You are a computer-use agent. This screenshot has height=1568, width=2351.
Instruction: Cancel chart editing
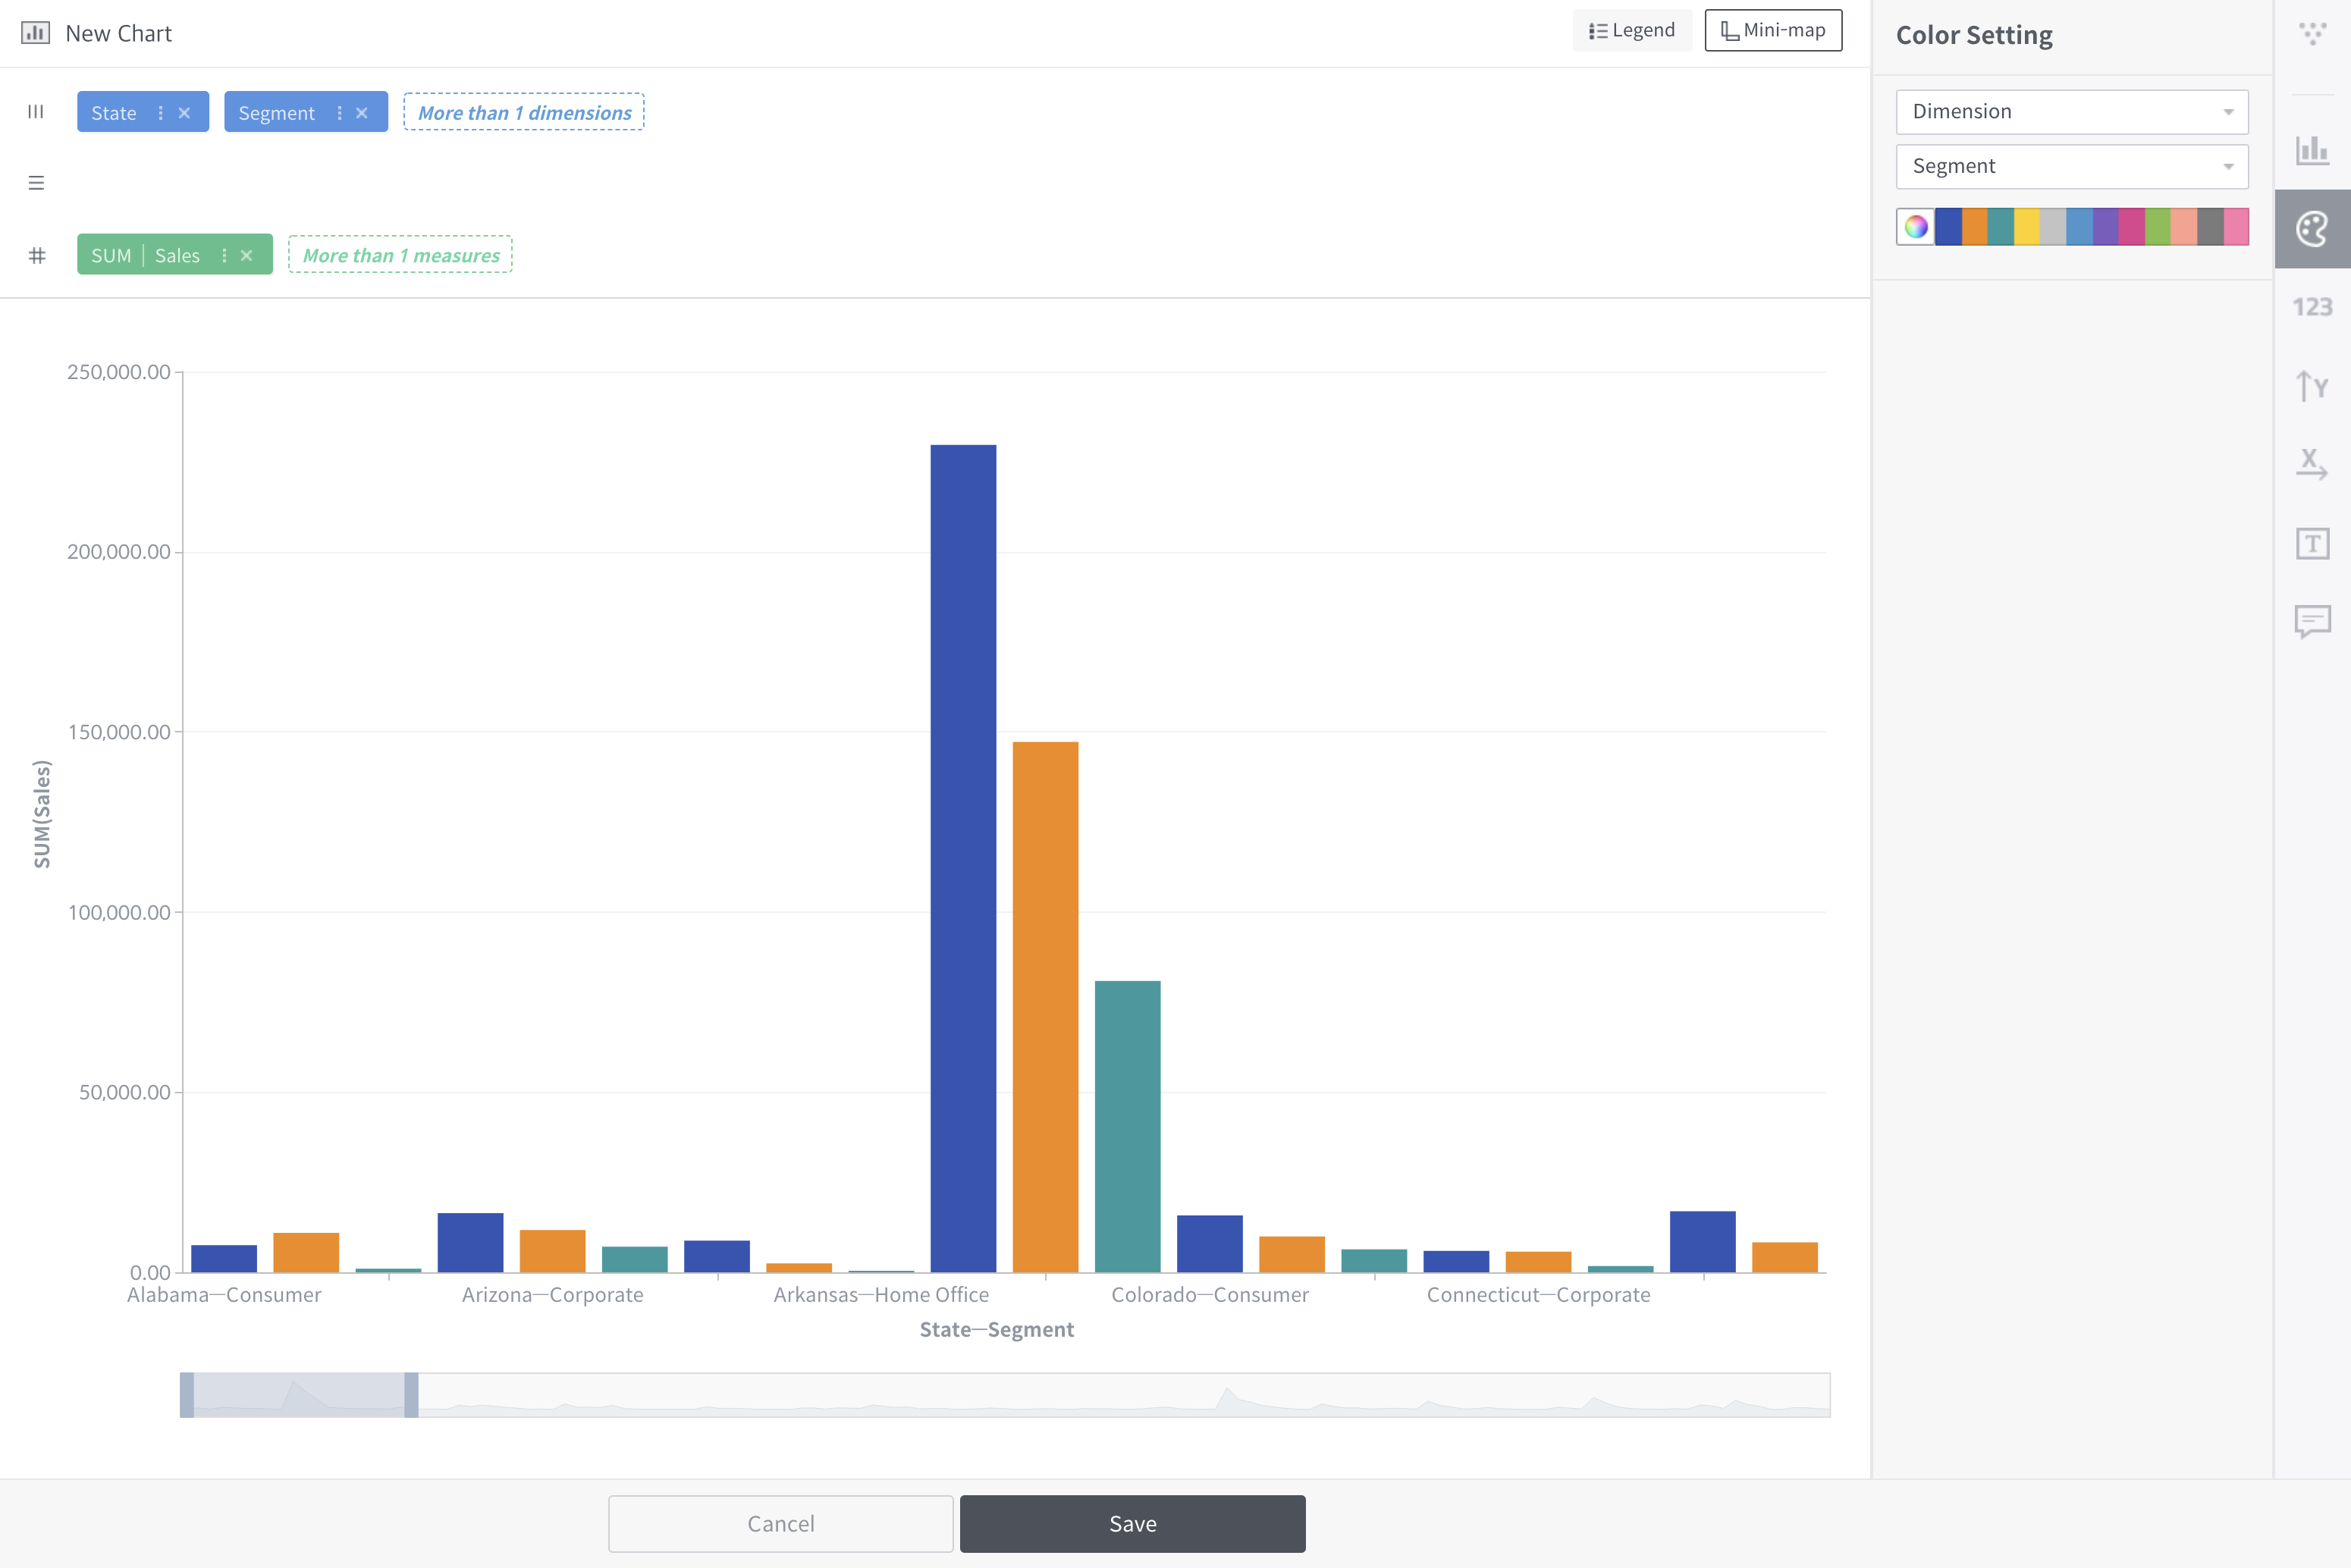(781, 1523)
